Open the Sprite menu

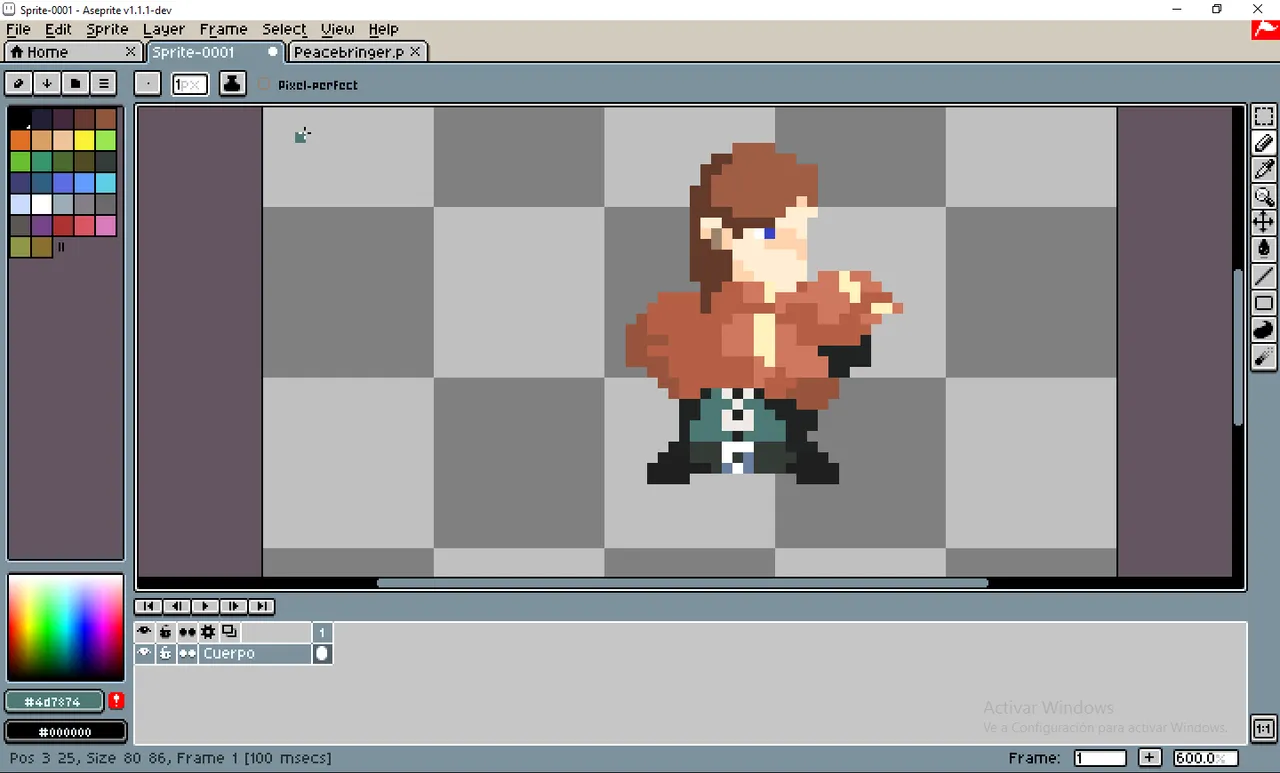pos(107,29)
